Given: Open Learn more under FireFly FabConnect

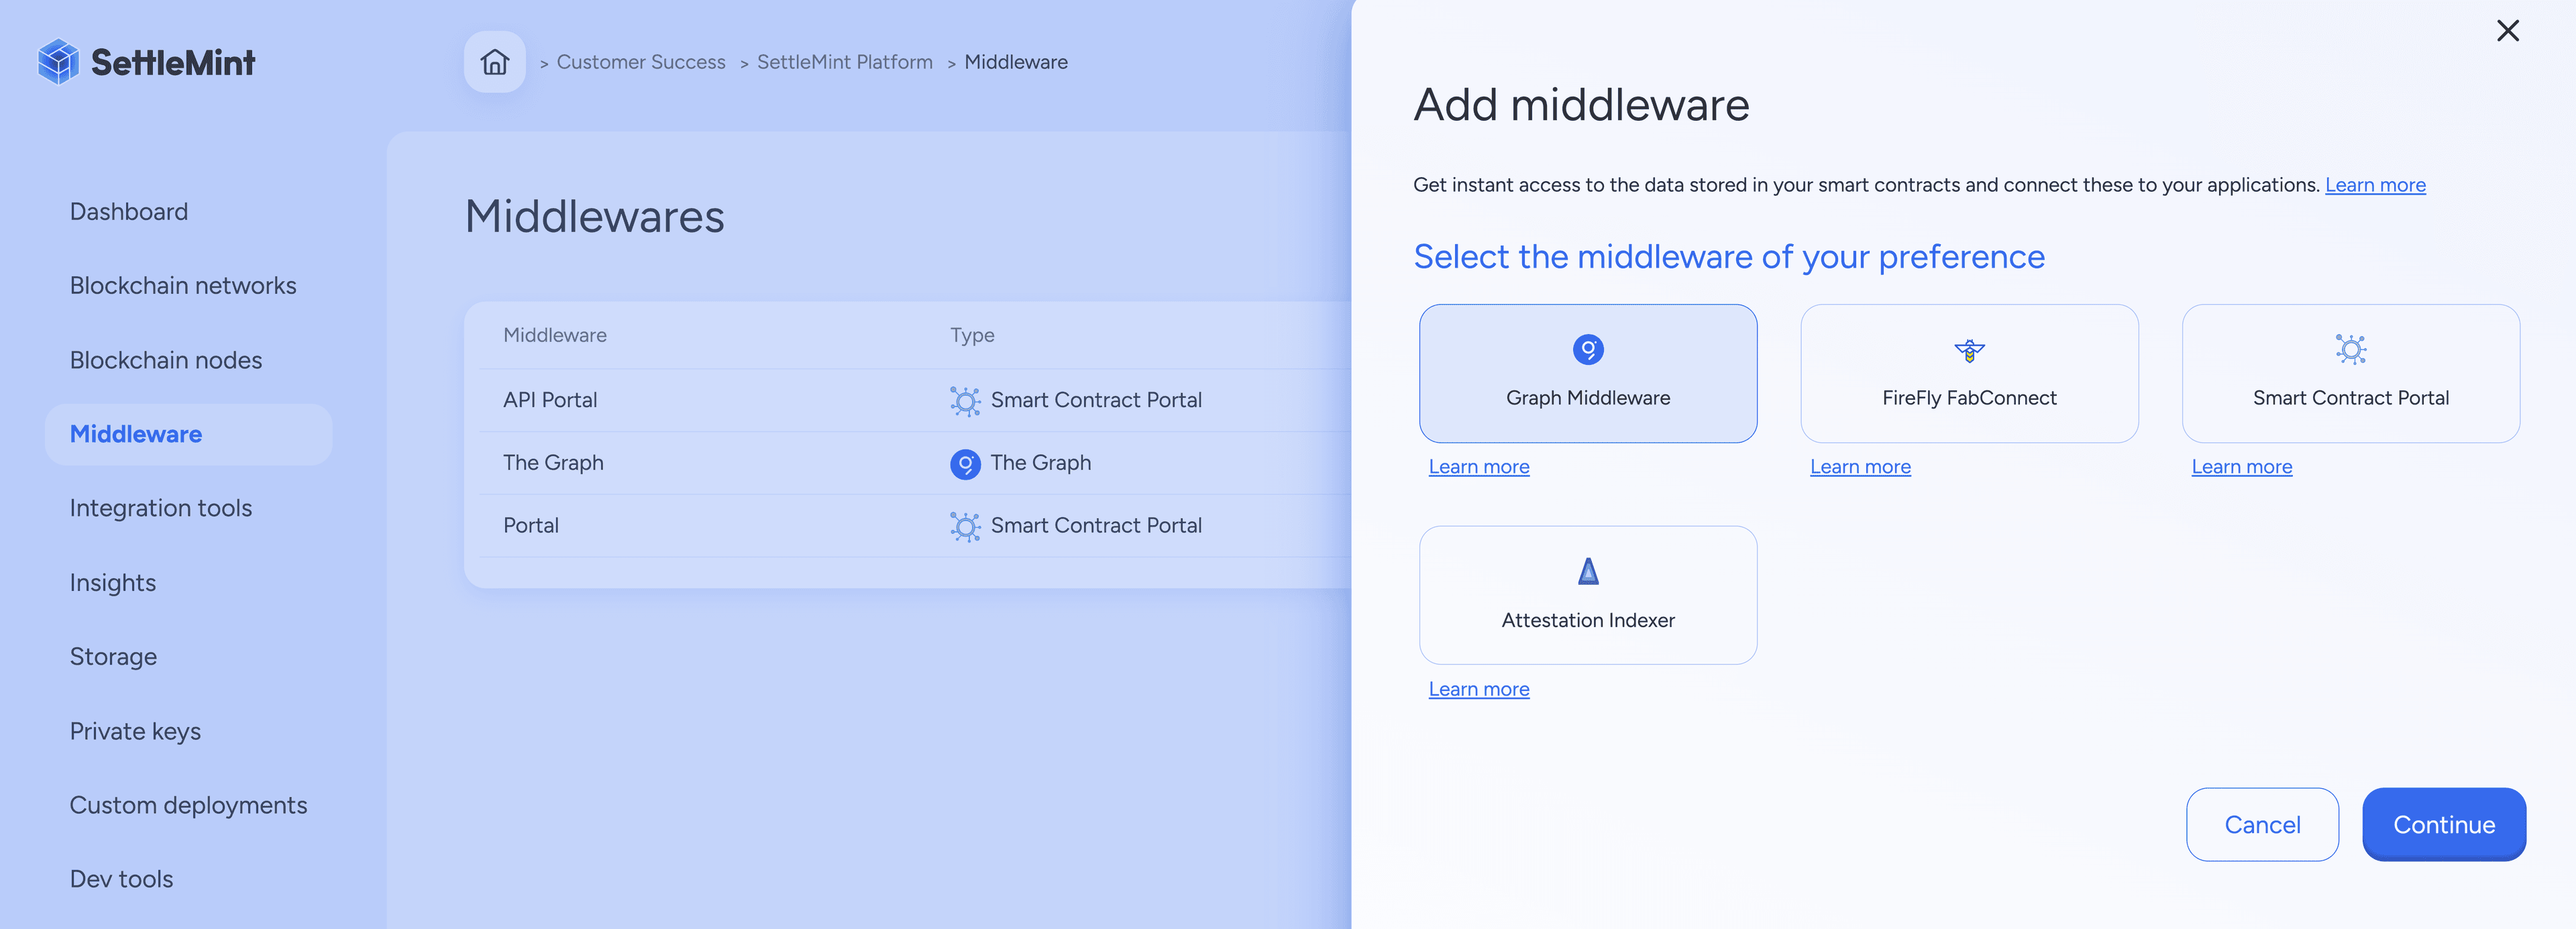Looking at the screenshot, I should pos(1860,467).
